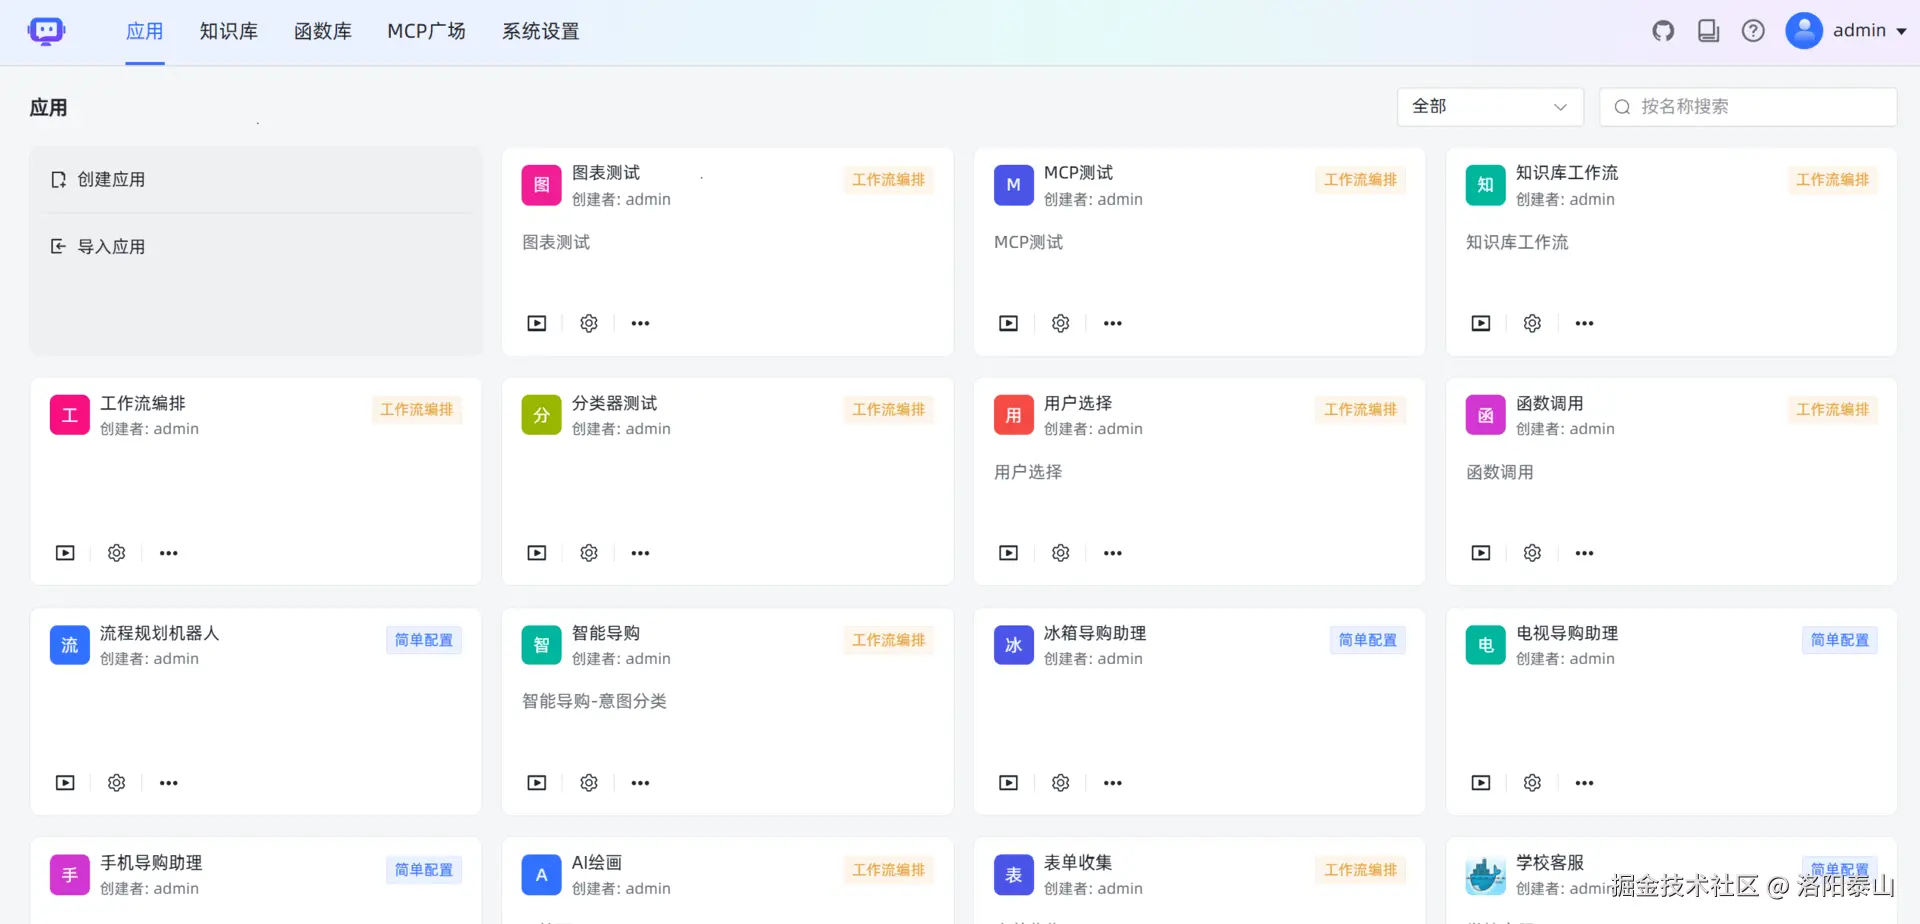Click the app logo in top-left corner
1920x924 pixels.
(46, 31)
